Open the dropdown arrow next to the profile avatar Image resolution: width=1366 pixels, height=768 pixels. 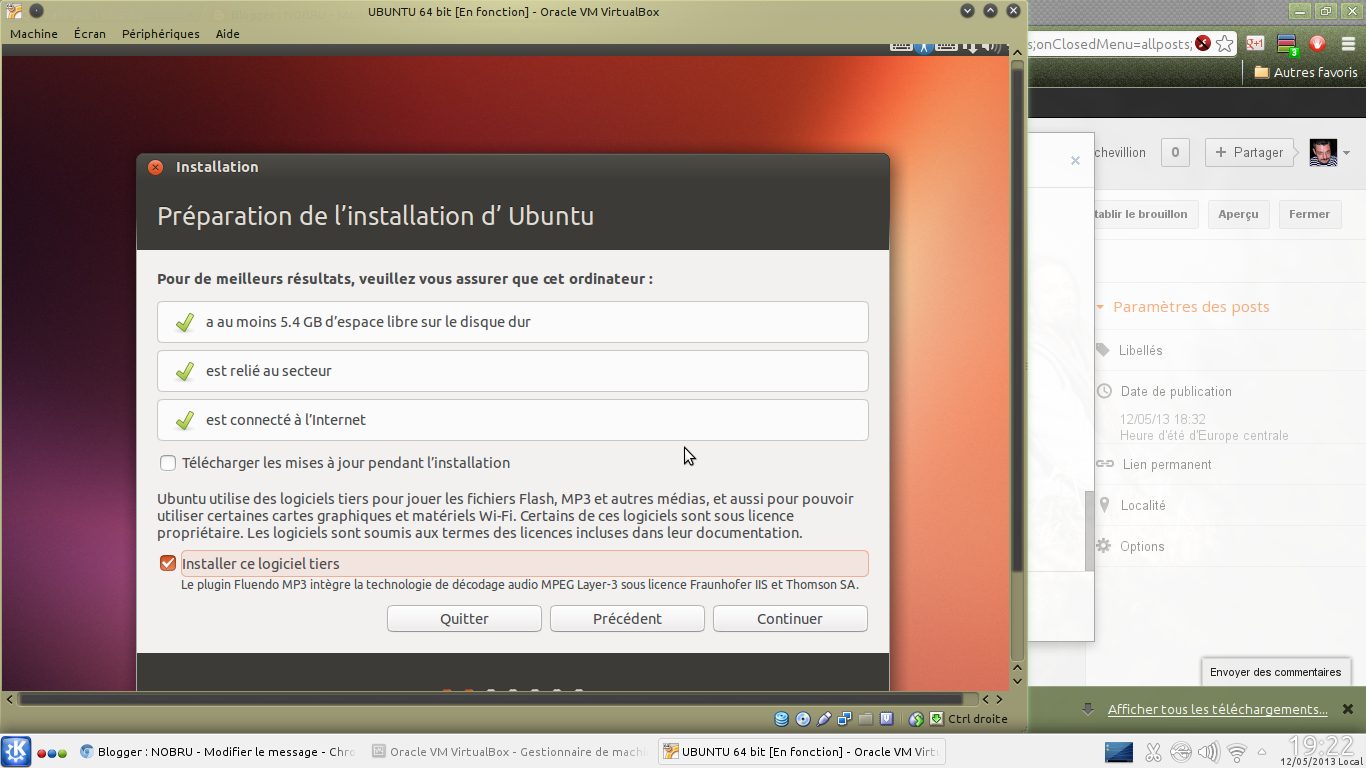tap(1346, 153)
